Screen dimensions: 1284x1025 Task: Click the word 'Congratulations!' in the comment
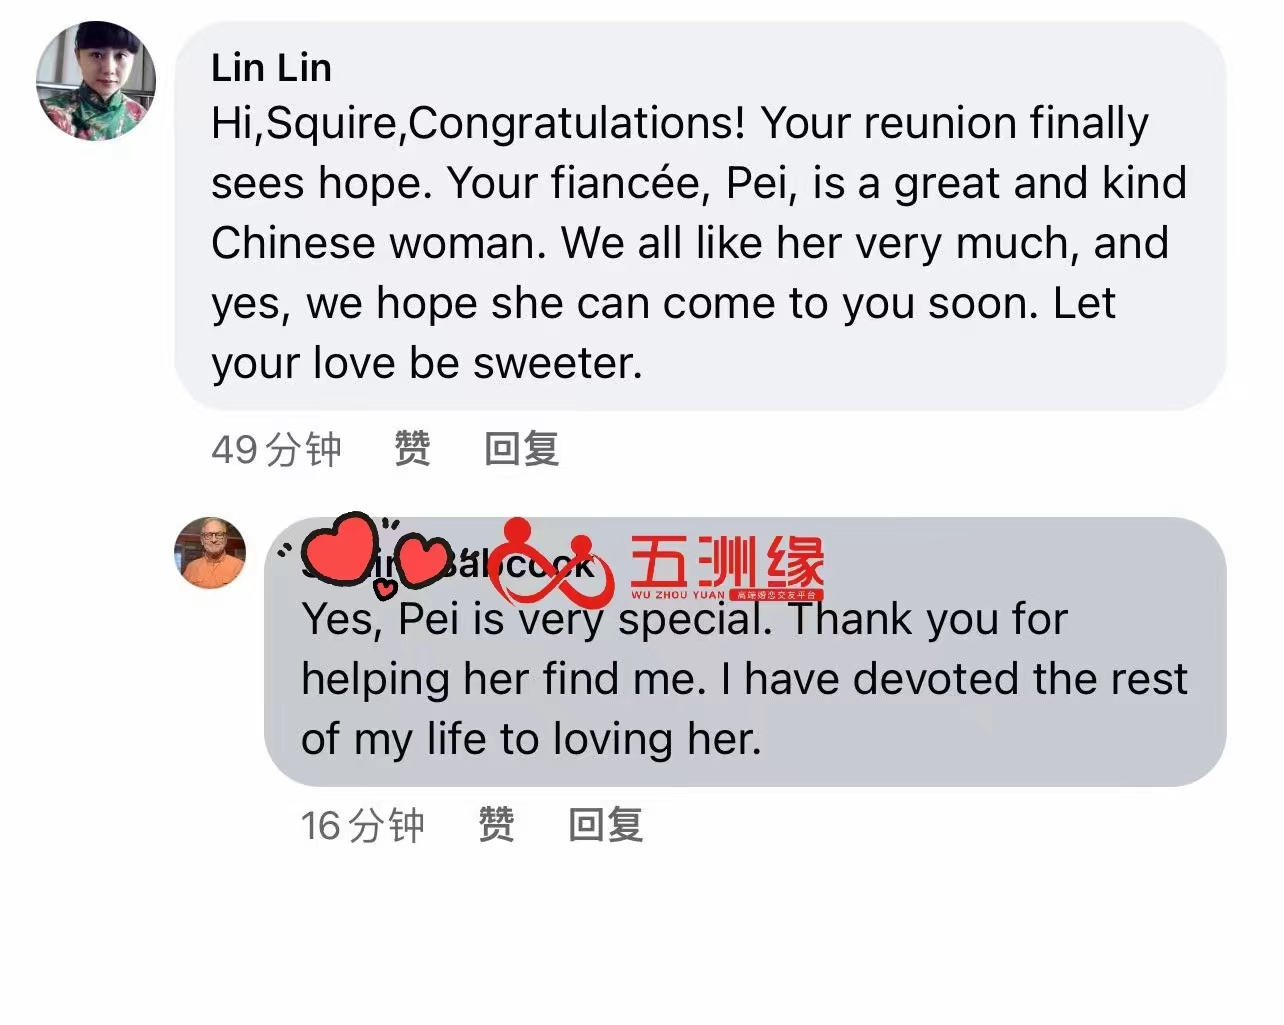(577, 124)
